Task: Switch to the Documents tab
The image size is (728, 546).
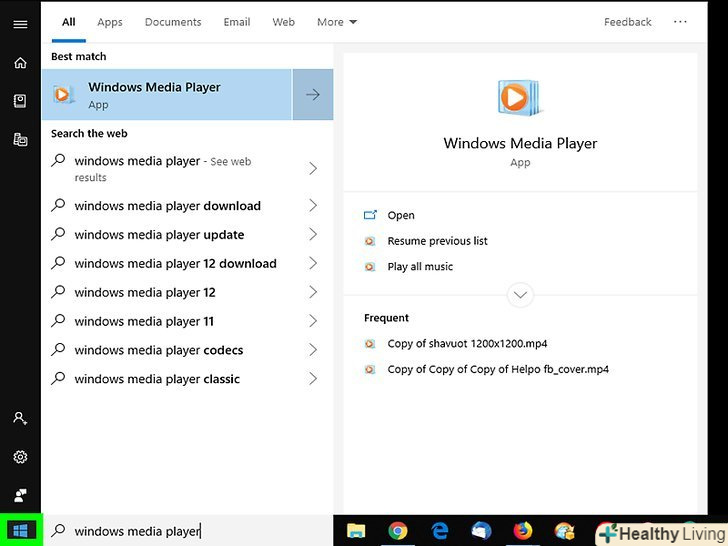Action: click(171, 22)
